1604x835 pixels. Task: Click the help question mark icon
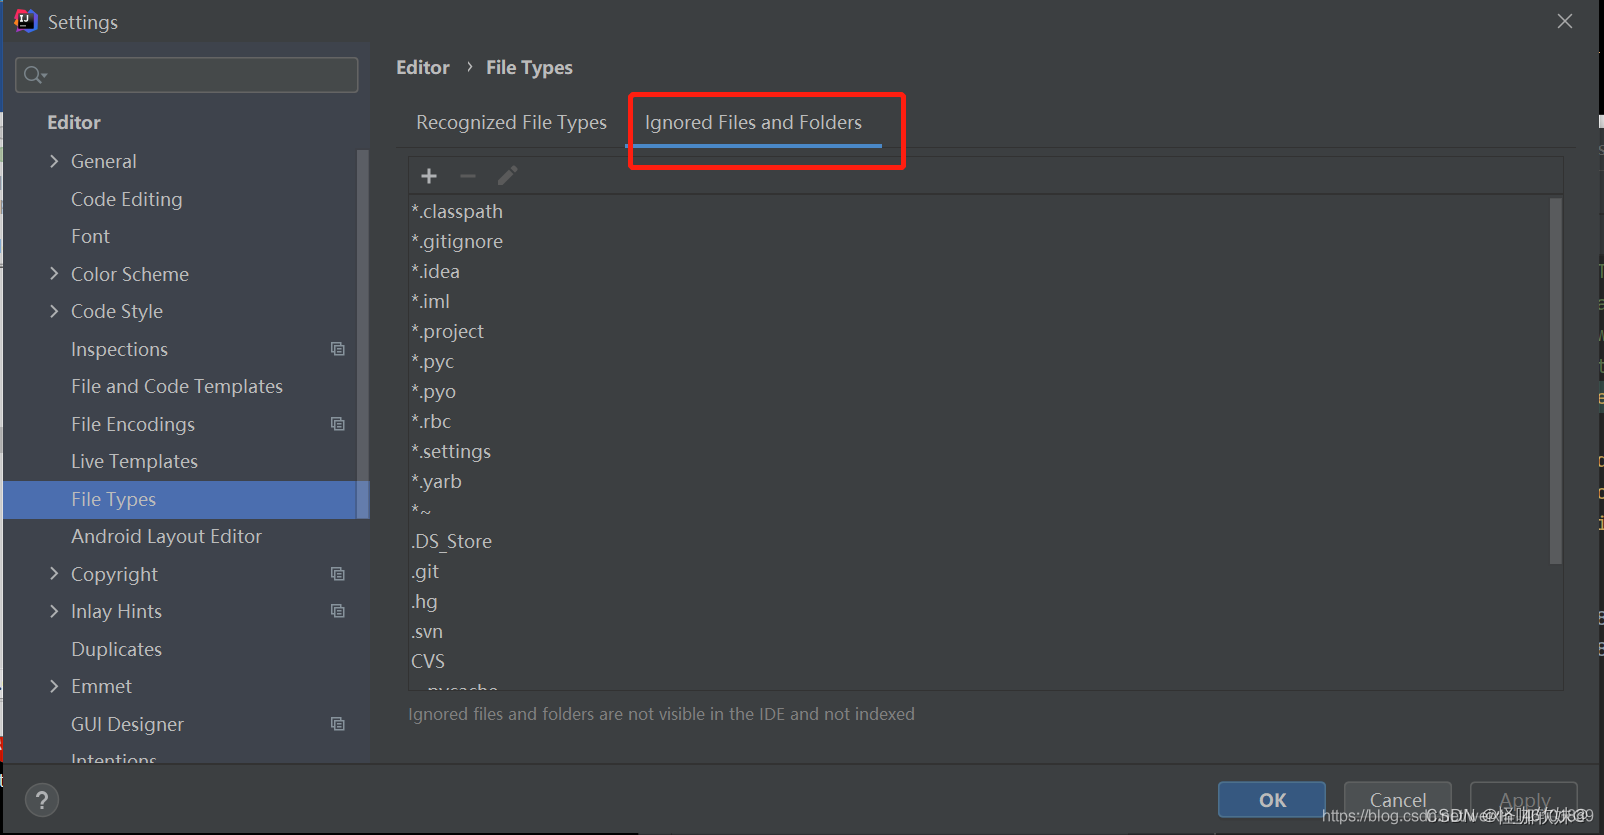click(41, 800)
